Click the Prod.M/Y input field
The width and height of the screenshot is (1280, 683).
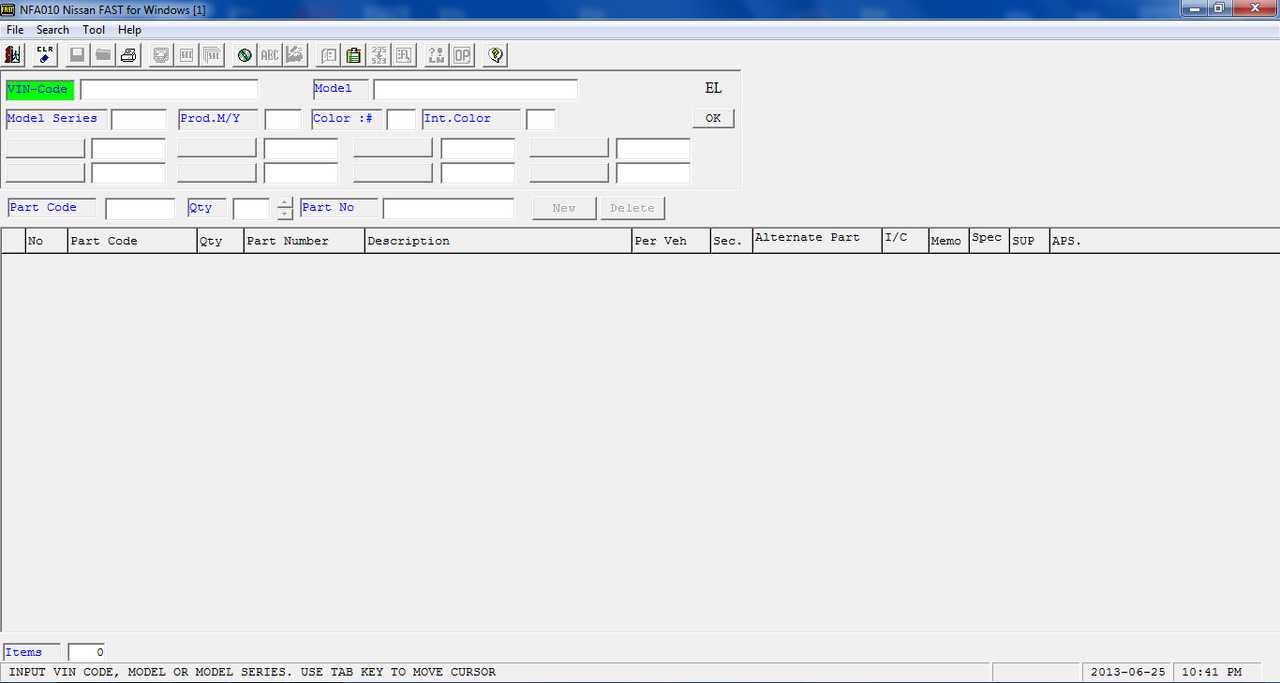(x=282, y=120)
